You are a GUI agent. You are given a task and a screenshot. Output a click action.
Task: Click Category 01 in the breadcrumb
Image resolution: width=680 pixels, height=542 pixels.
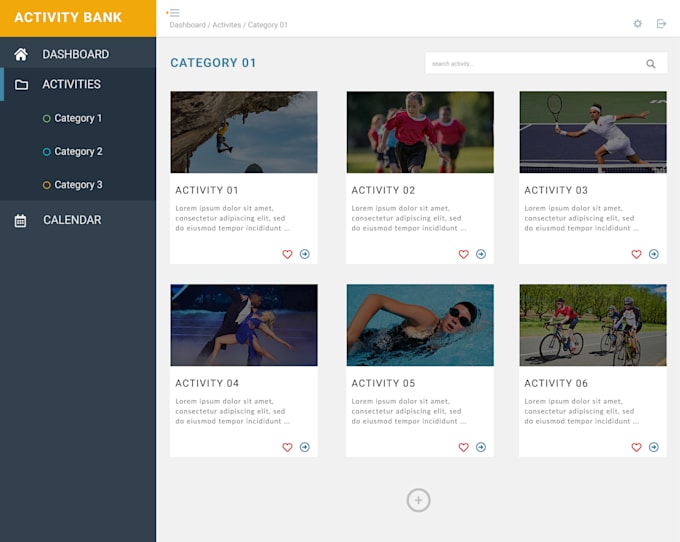[x=268, y=25]
